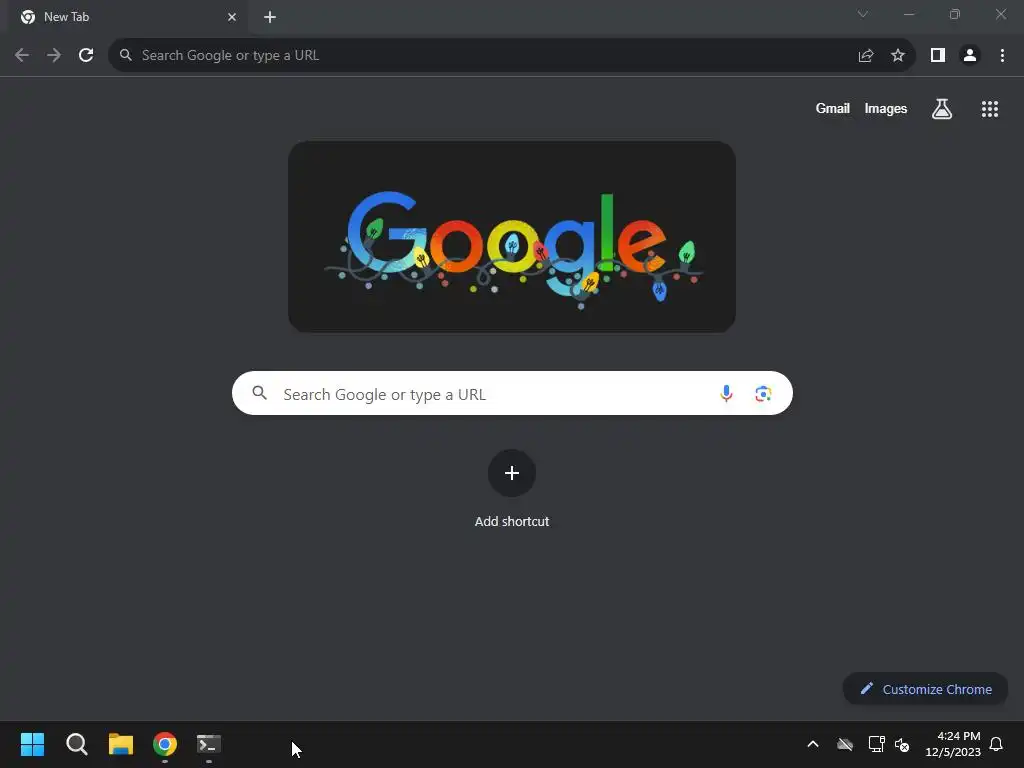The image size is (1024, 768).
Task: Share this page via the share icon
Action: 866,56
